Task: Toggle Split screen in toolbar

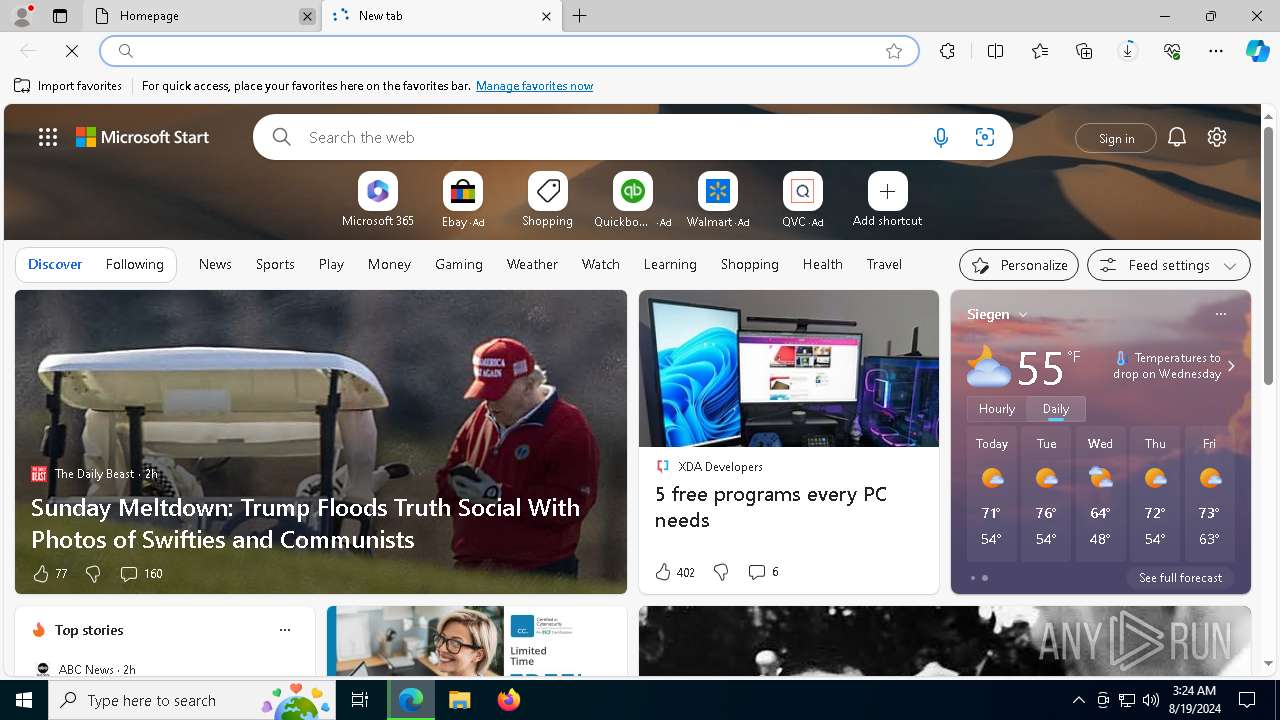Action: 995,51
